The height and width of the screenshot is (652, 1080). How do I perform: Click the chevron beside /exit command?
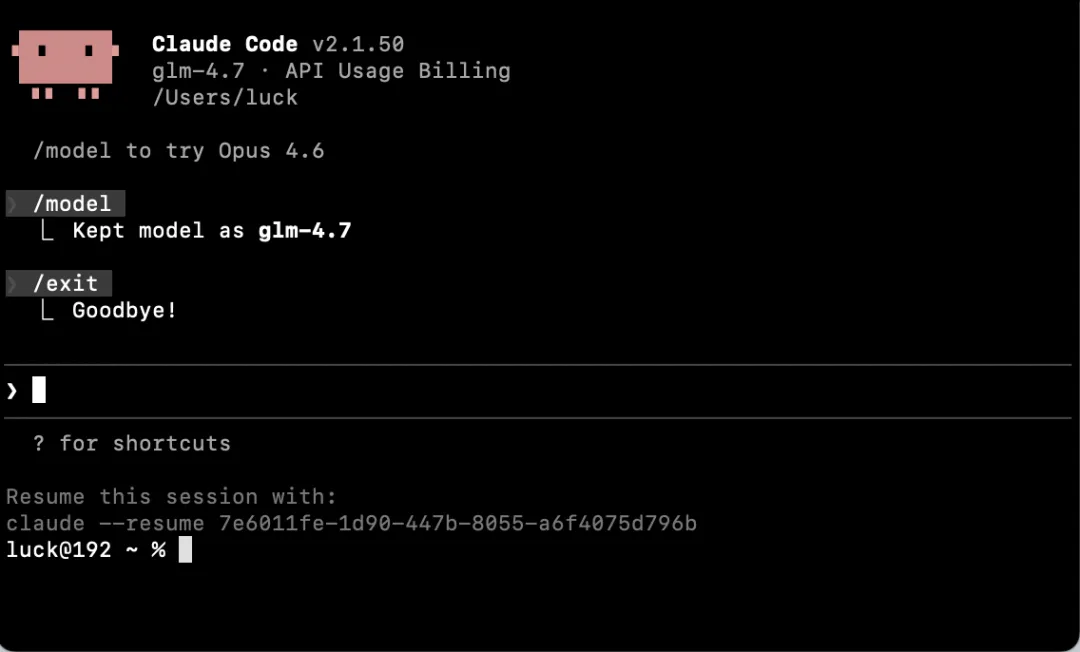click(12, 284)
